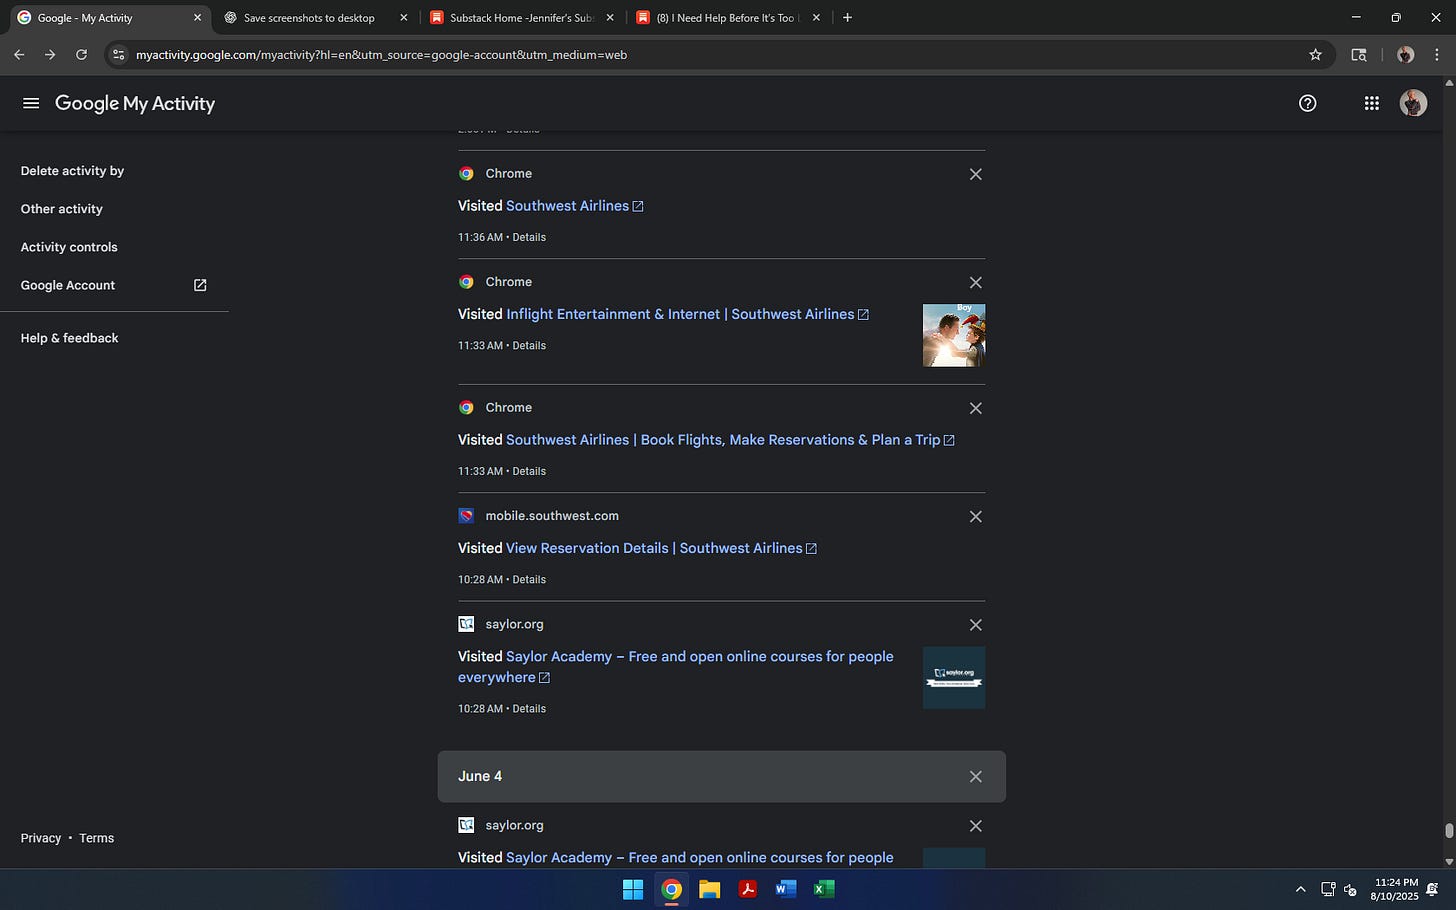Open the Privacy link
The width and height of the screenshot is (1456, 910).
pyautogui.click(x=41, y=838)
